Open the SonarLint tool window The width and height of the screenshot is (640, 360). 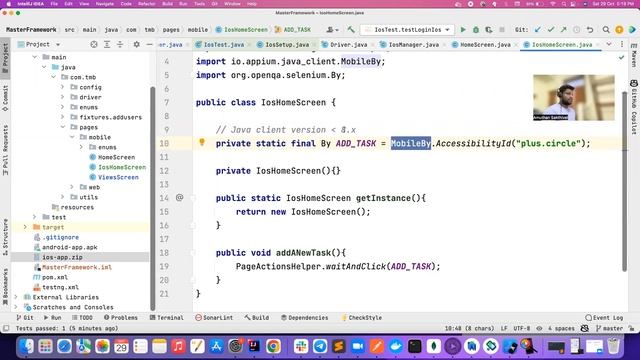tap(214, 318)
